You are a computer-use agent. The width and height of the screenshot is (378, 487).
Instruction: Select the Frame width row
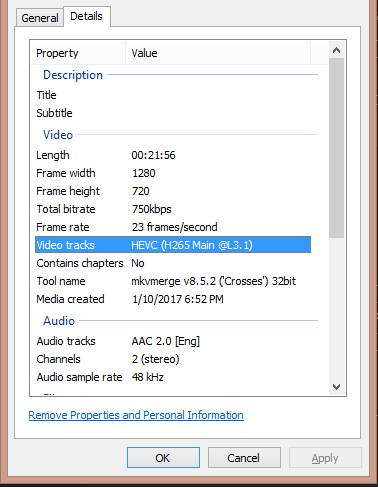tap(173, 173)
